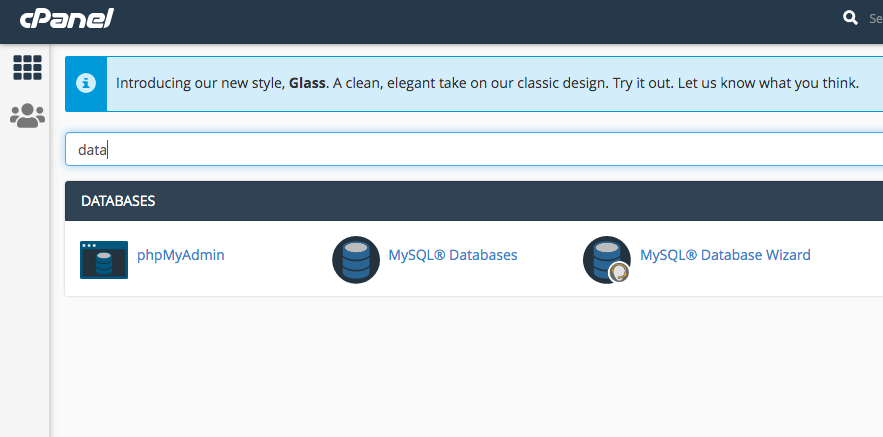Click the info icon on the banner
The height and width of the screenshot is (437, 883).
(x=86, y=83)
